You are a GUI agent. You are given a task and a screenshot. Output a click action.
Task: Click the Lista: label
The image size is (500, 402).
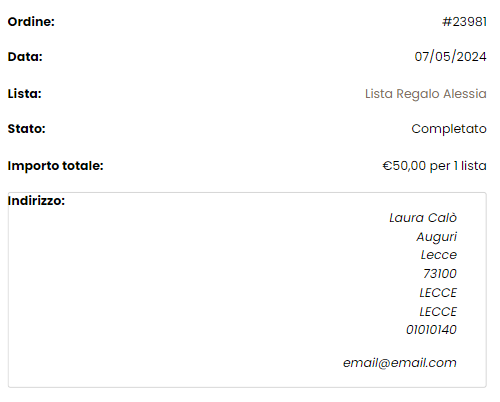click(24, 94)
